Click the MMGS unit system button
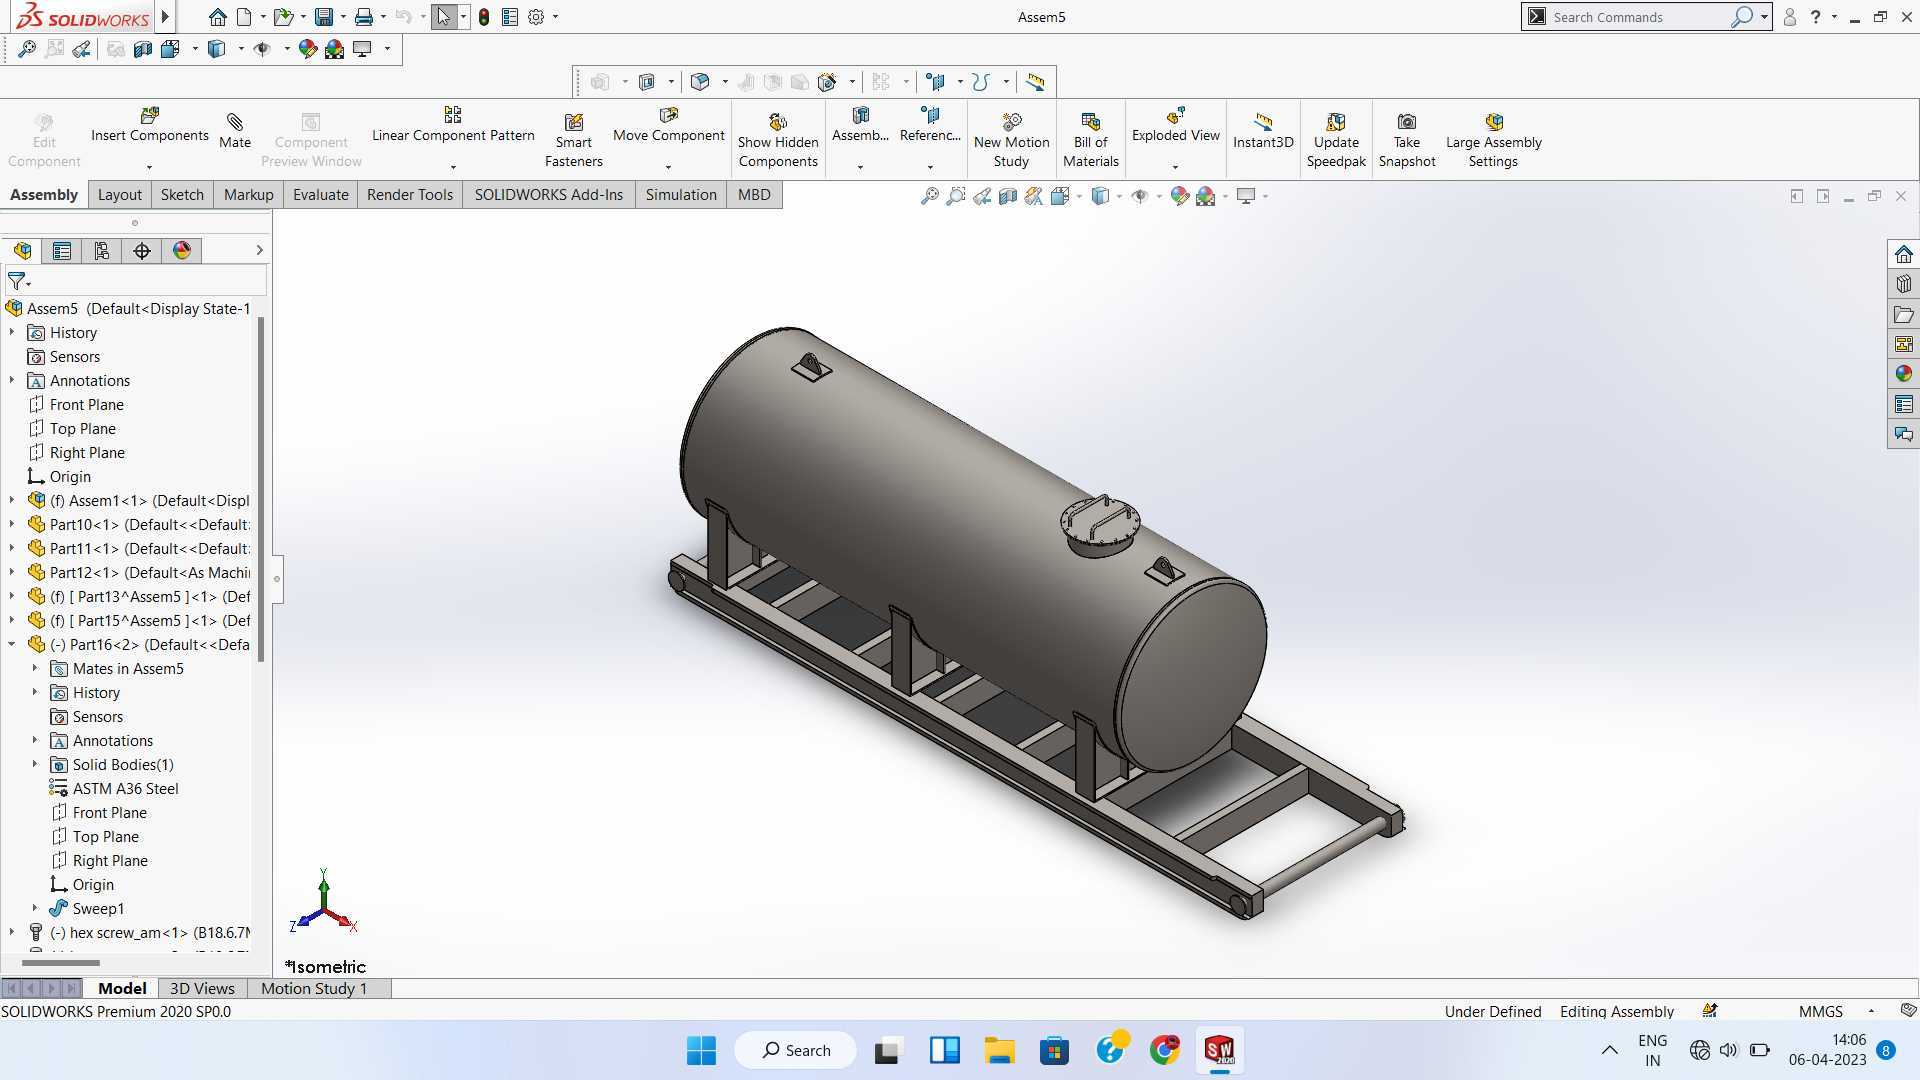 coord(1820,1011)
